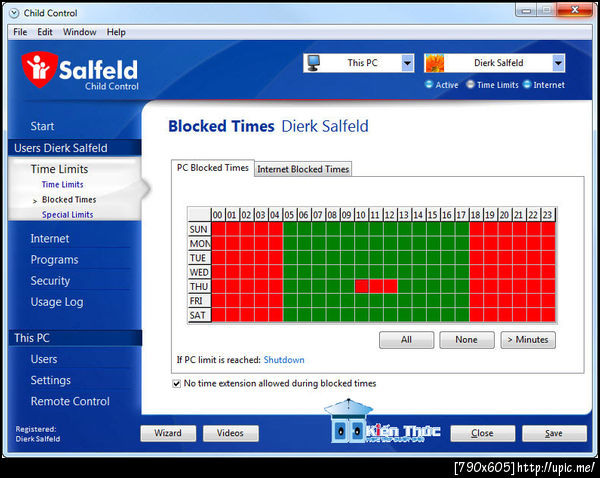This screenshot has height=478, width=600.
Task: Open the Dierk Salfeld user dropdown arrow
Action: [x=558, y=63]
